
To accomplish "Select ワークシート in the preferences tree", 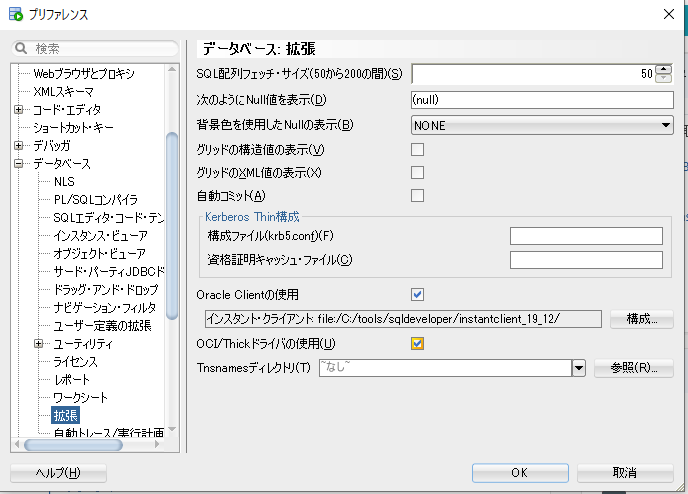I will click(x=80, y=398).
